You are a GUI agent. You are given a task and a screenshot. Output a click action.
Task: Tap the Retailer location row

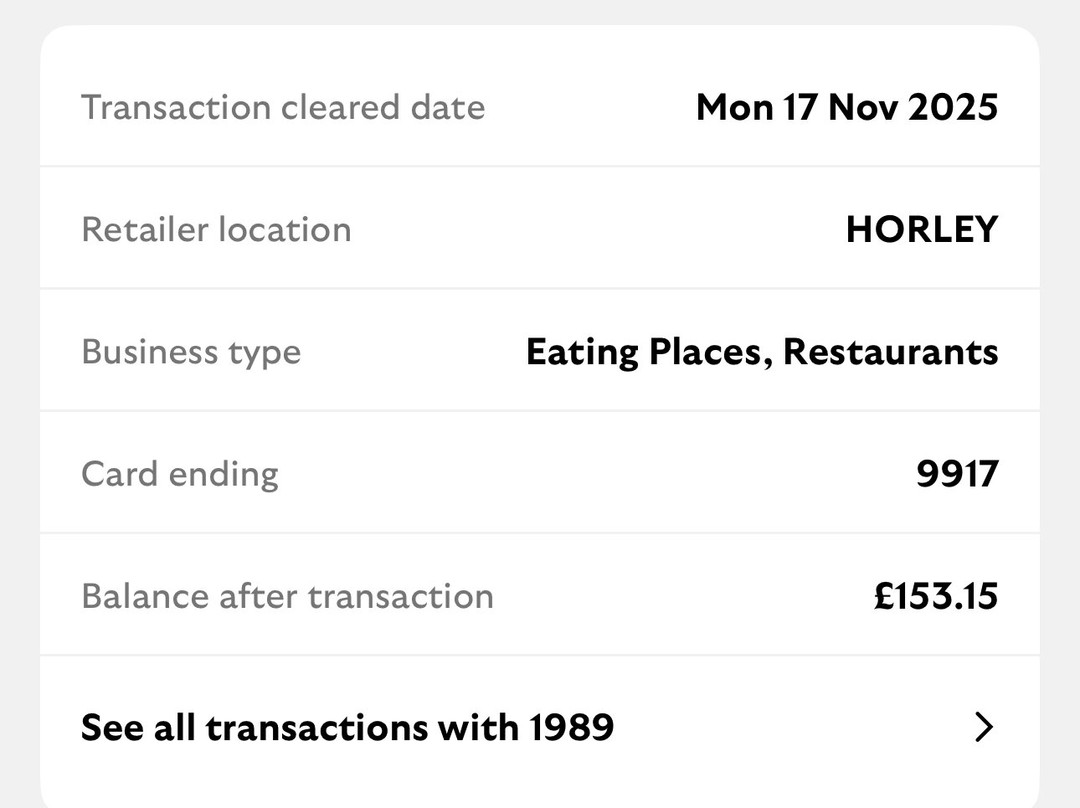pyautogui.click(x=540, y=229)
